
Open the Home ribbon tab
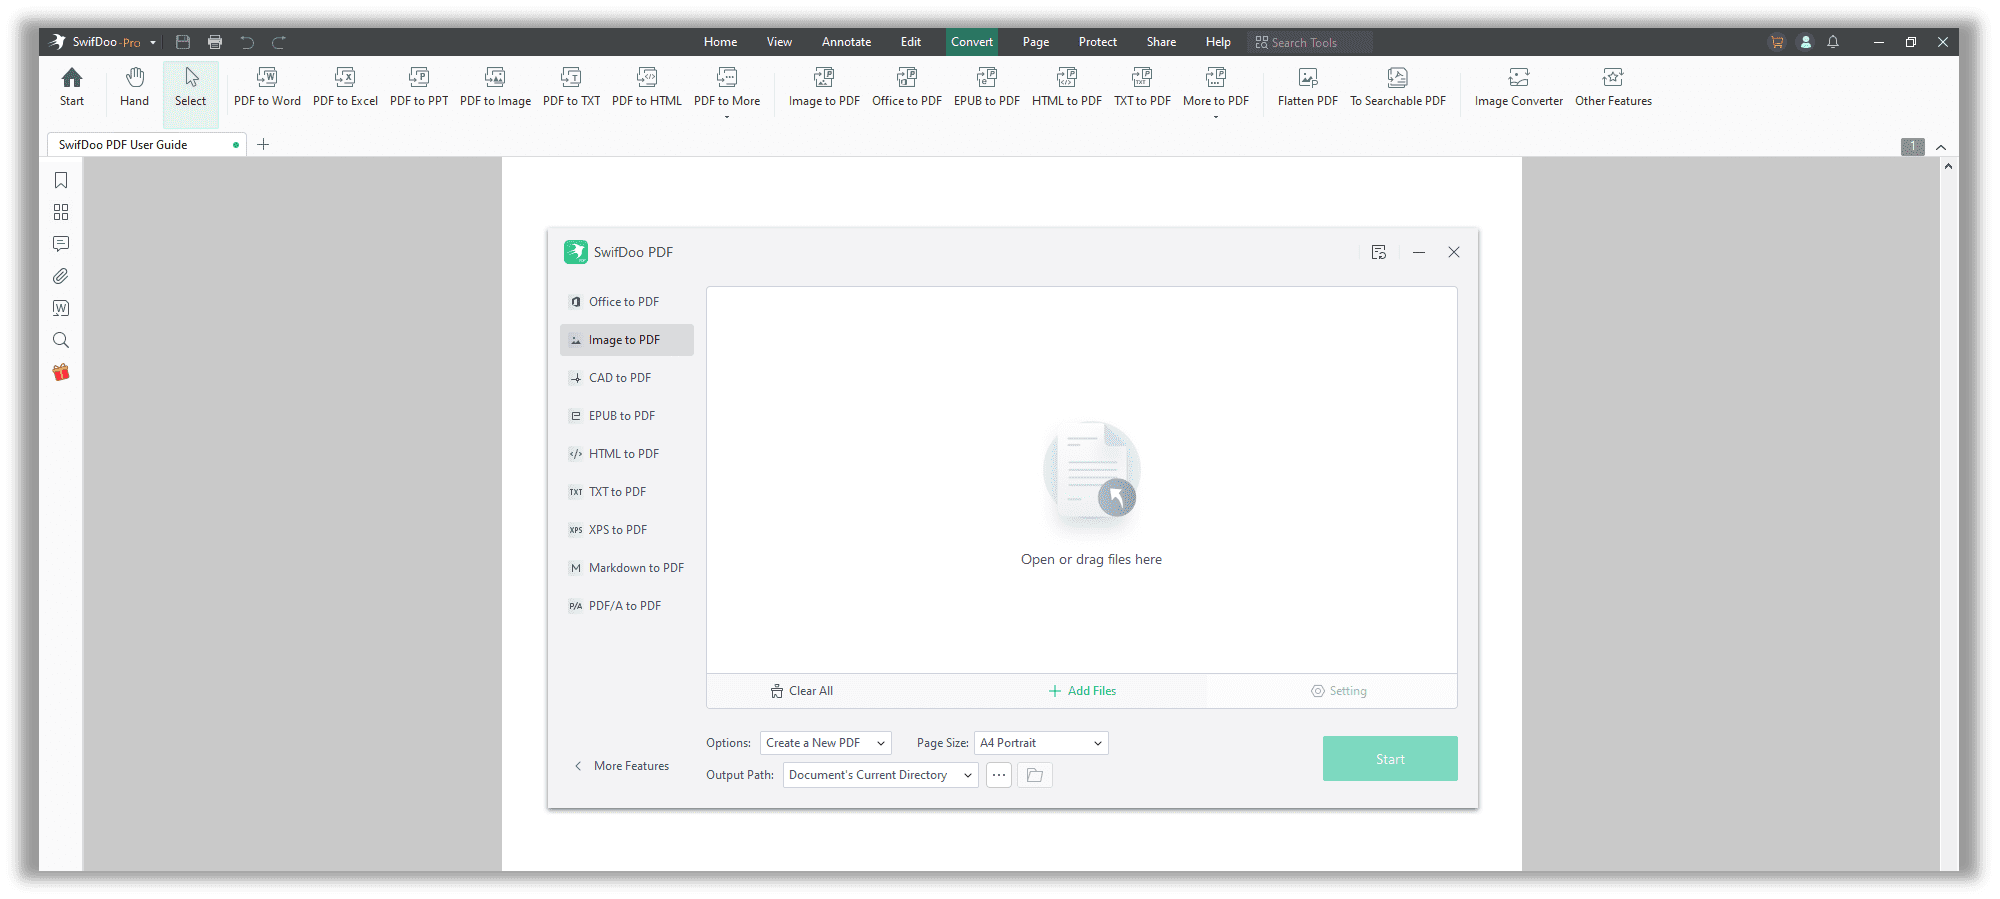(720, 42)
